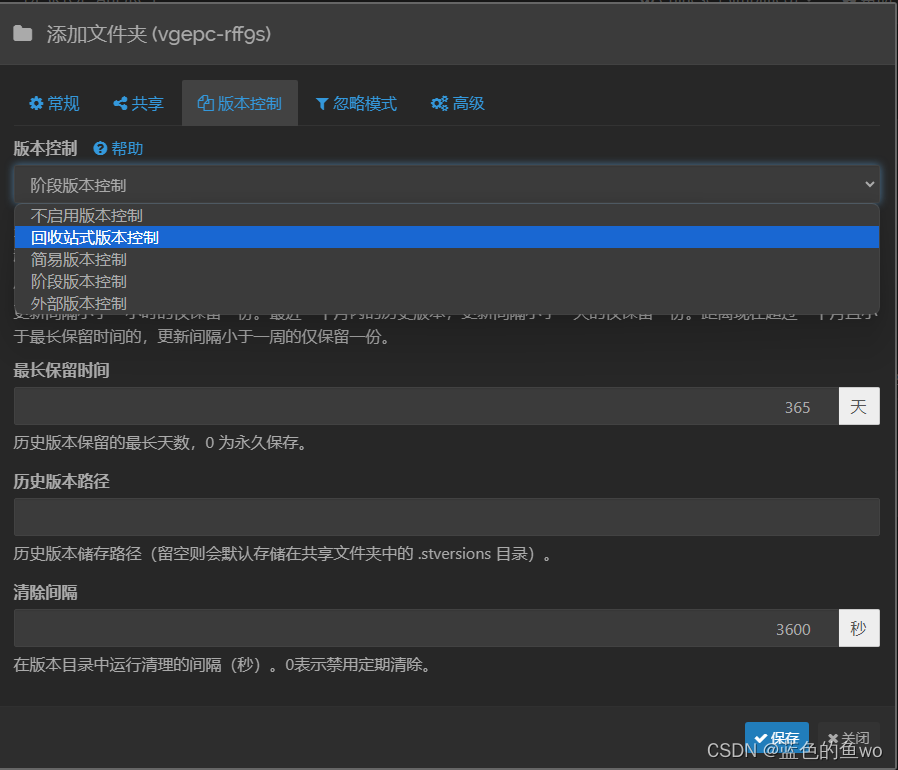
Task: Click the 清除间隔 label
Action: (45, 592)
